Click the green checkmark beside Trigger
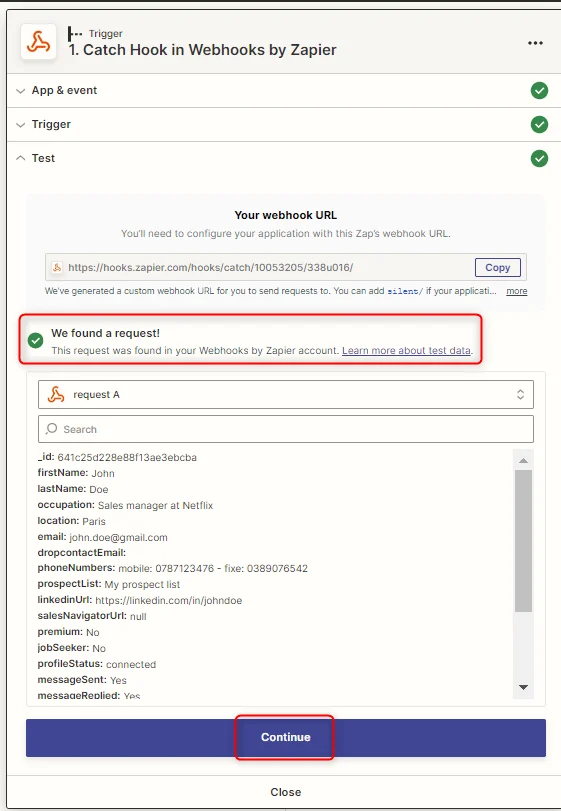561x811 pixels. coord(539,125)
